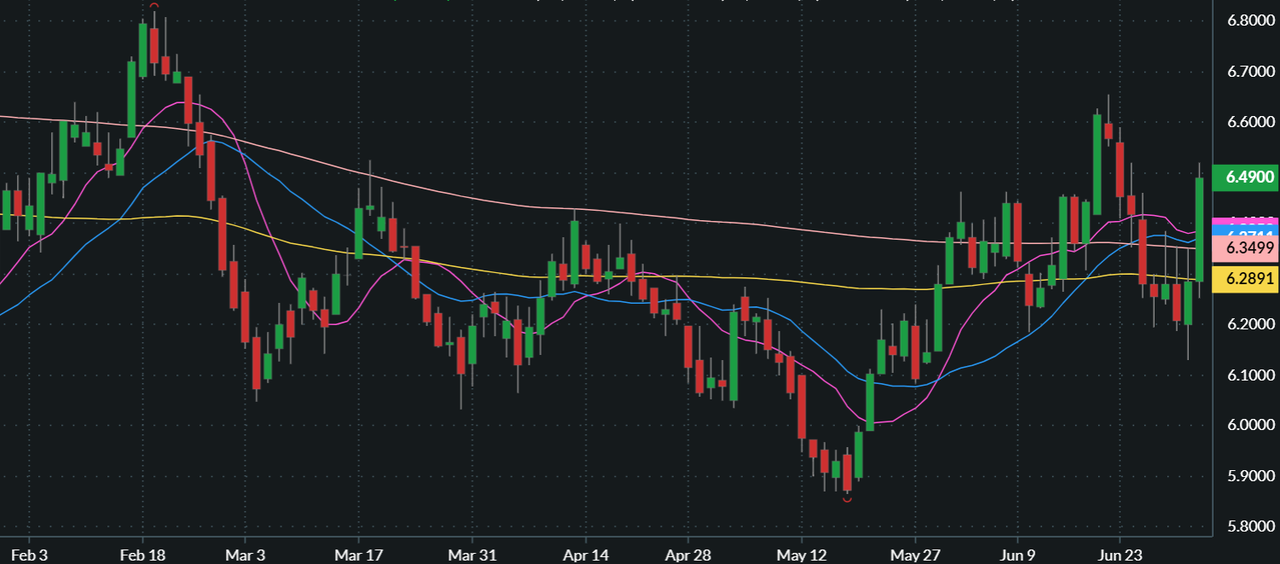The image size is (1280, 564).
Task: Click the pink 6.3499 moving average tag
Action: [1244, 248]
